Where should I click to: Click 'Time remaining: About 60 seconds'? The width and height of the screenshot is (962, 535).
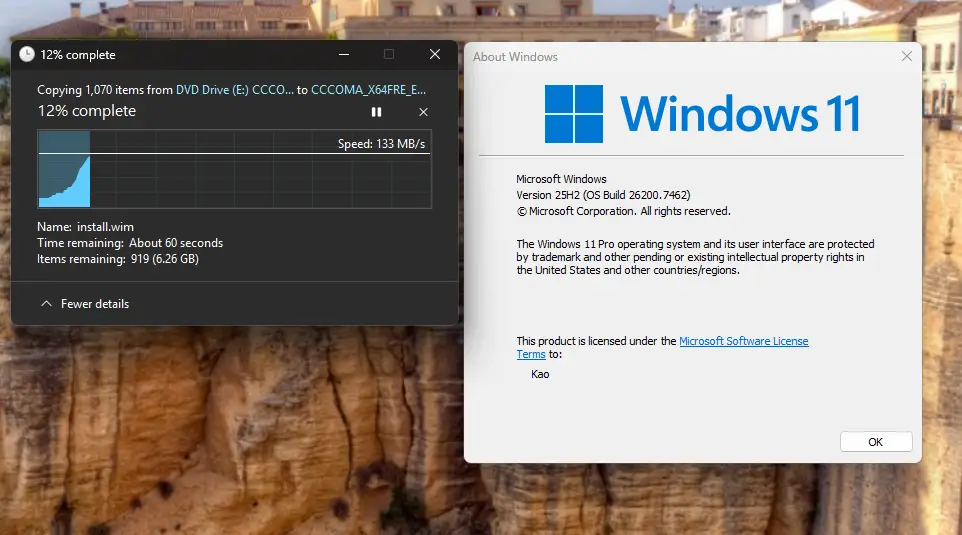pos(130,243)
